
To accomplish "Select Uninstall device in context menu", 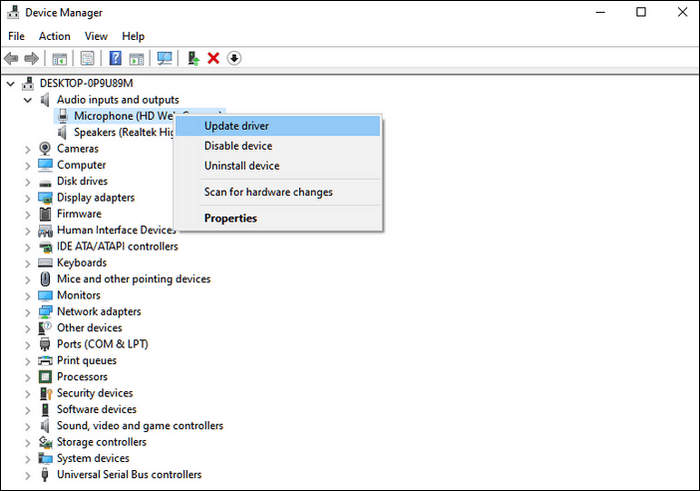I will point(278,166).
